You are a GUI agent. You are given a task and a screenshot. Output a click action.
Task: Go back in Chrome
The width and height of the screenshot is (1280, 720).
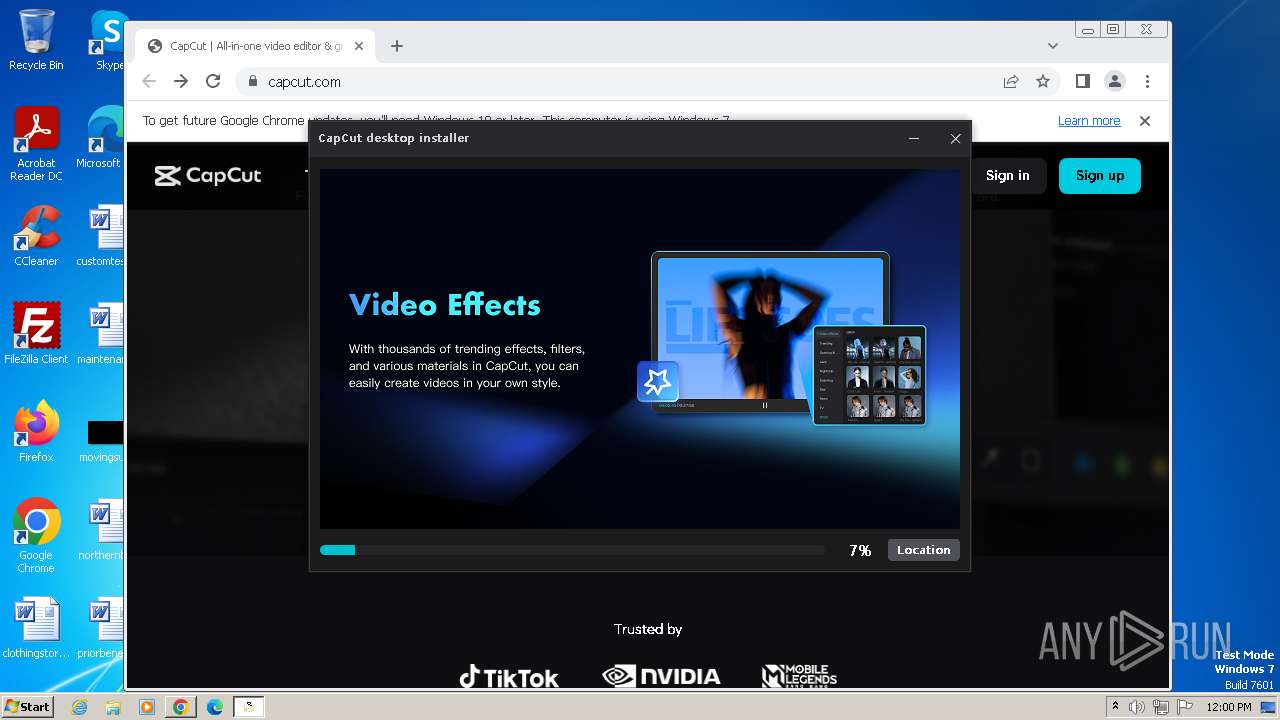point(149,82)
